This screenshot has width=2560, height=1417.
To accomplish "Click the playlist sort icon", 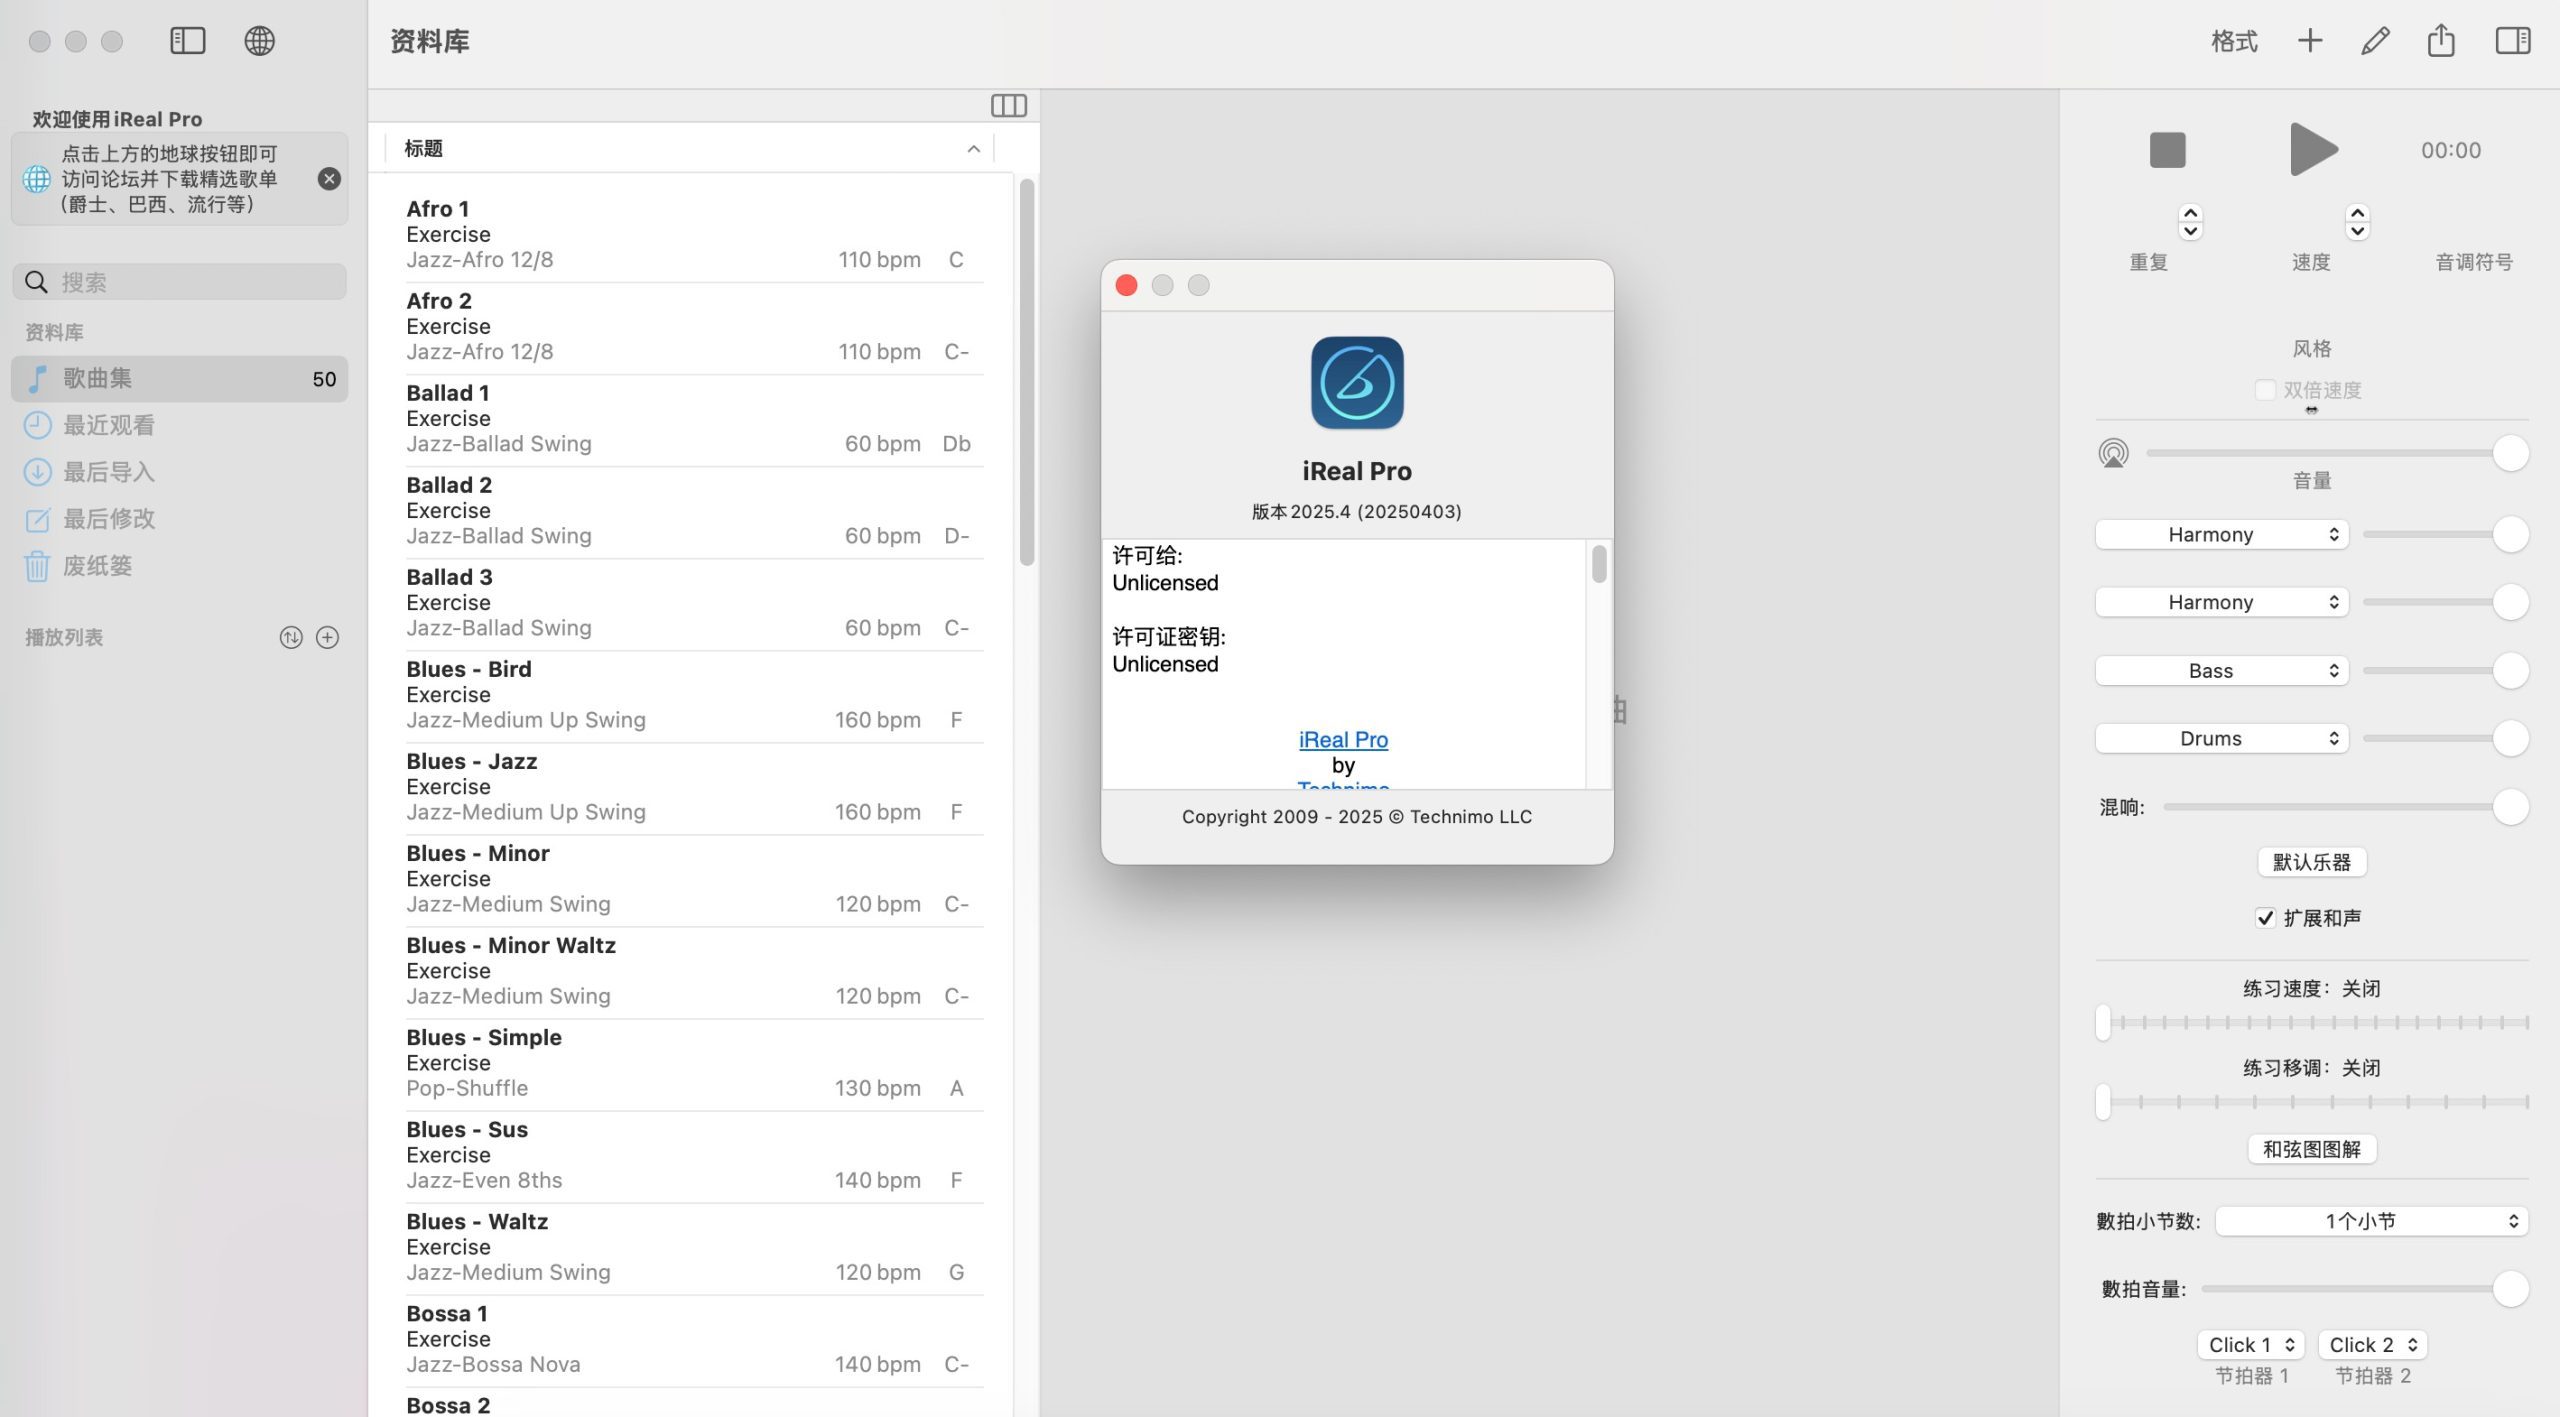I will 291,638.
